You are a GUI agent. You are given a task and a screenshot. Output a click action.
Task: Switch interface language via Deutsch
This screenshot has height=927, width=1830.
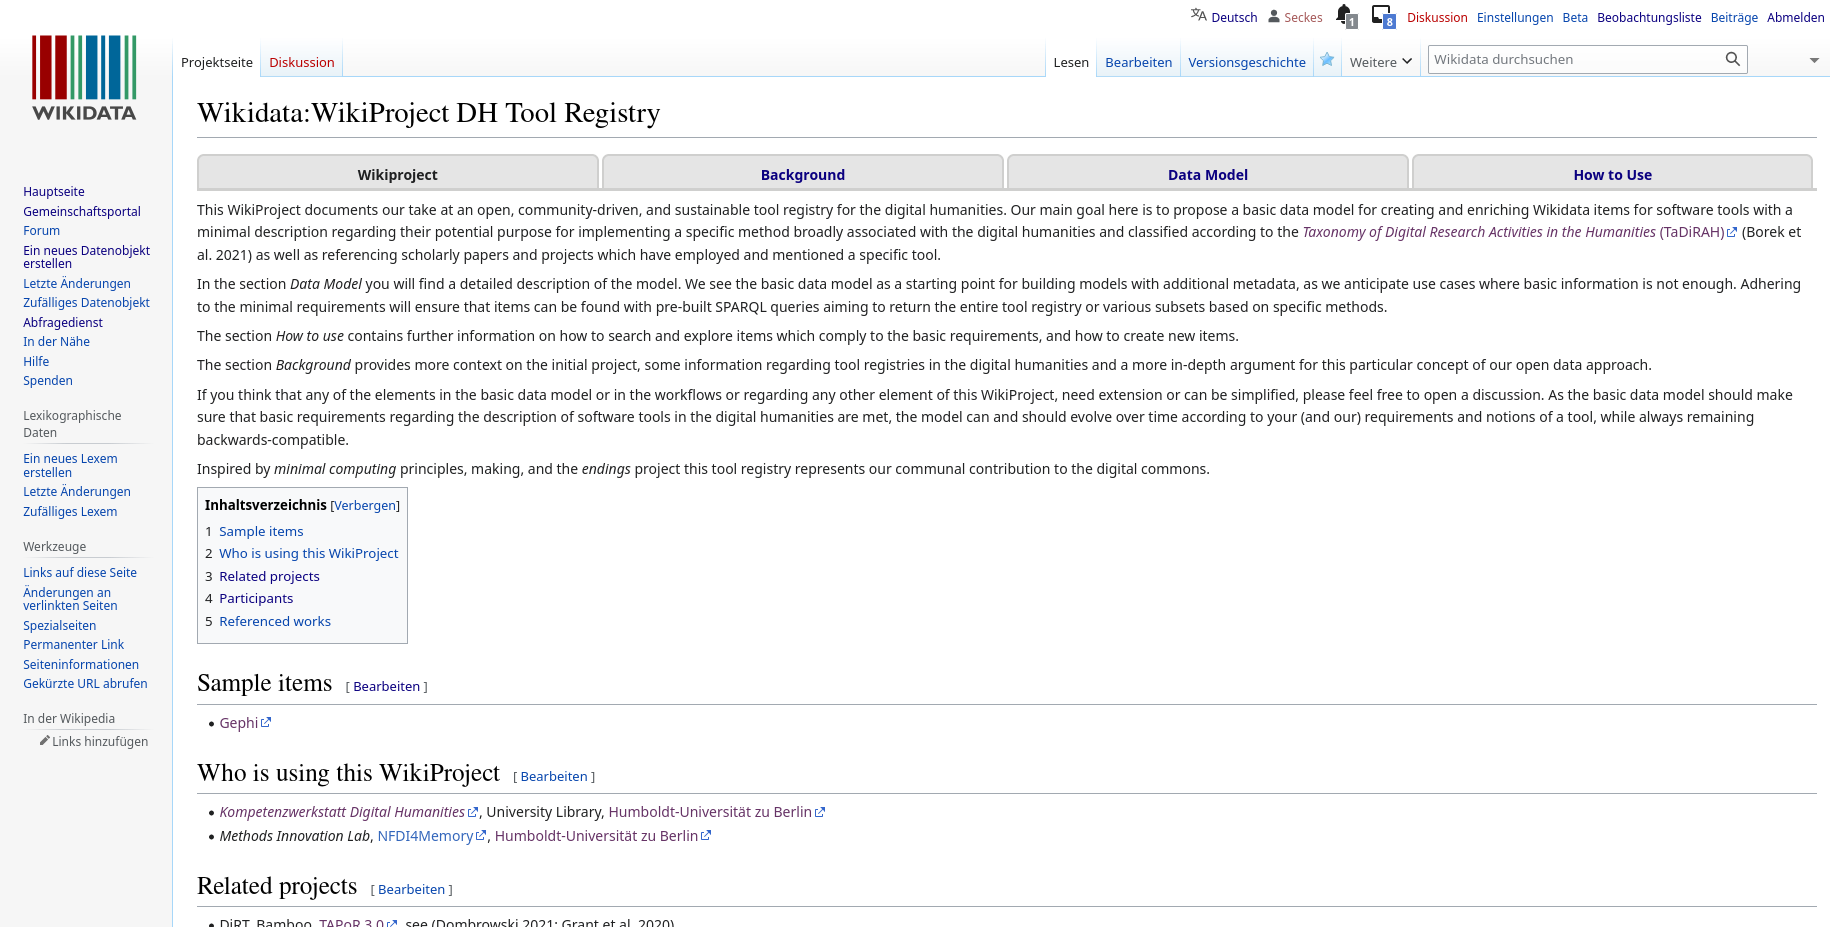(x=1235, y=17)
